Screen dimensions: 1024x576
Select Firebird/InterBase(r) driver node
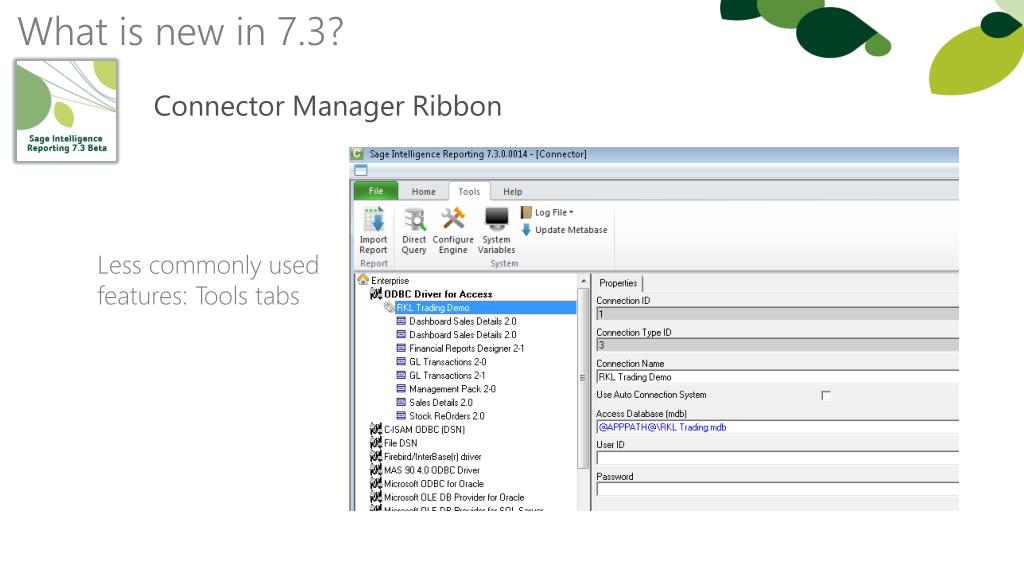pyautogui.click(x=432, y=456)
